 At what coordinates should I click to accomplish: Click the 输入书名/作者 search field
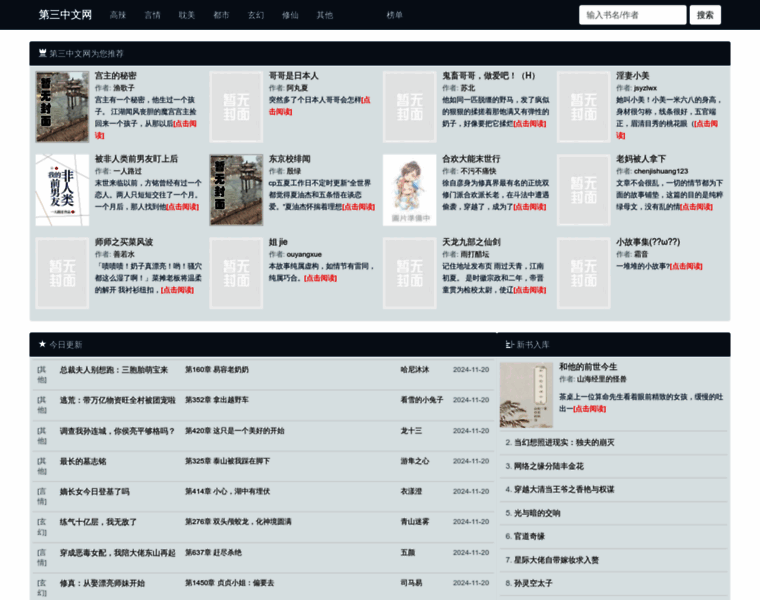click(632, 15)
